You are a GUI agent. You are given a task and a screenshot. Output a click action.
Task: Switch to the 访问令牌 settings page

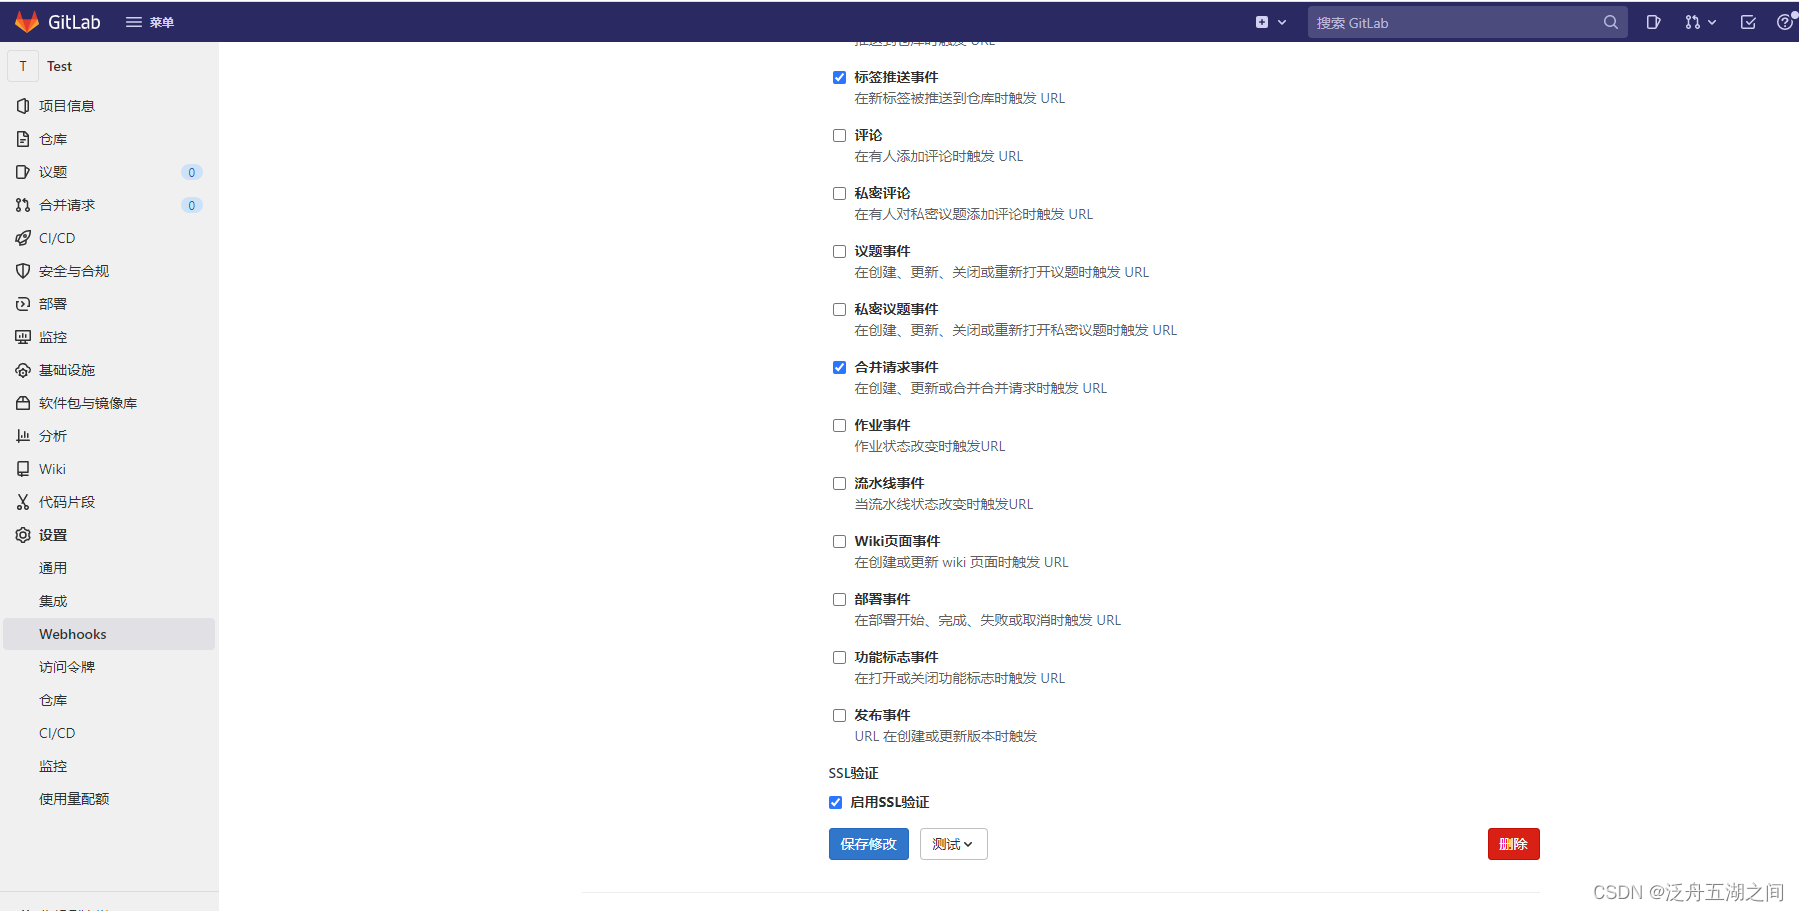(66, 666)
